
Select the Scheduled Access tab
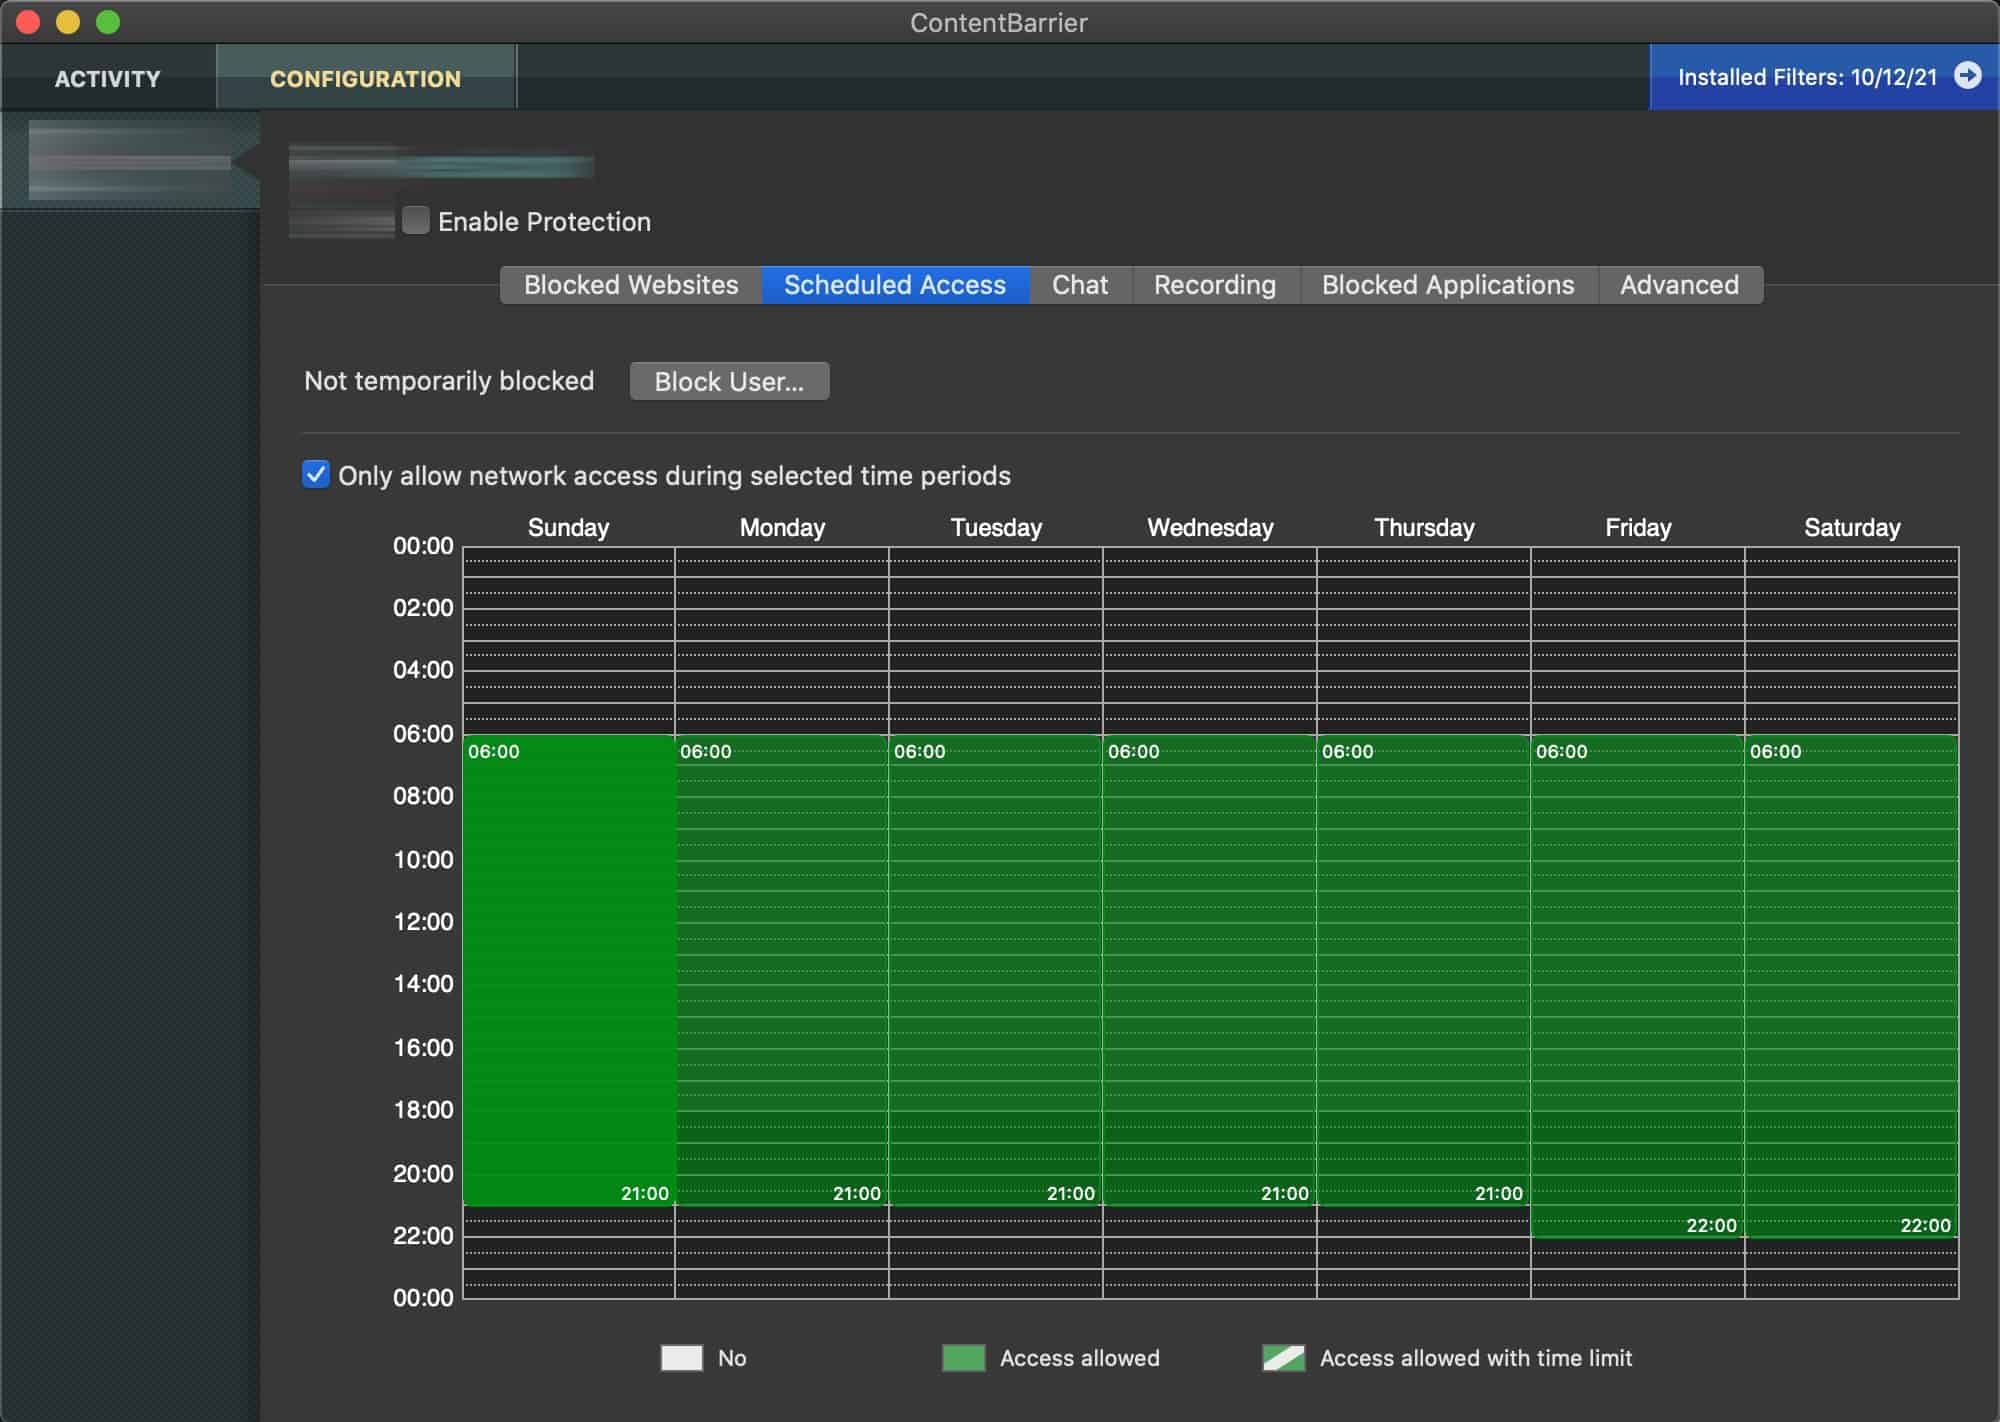point(895,285)
